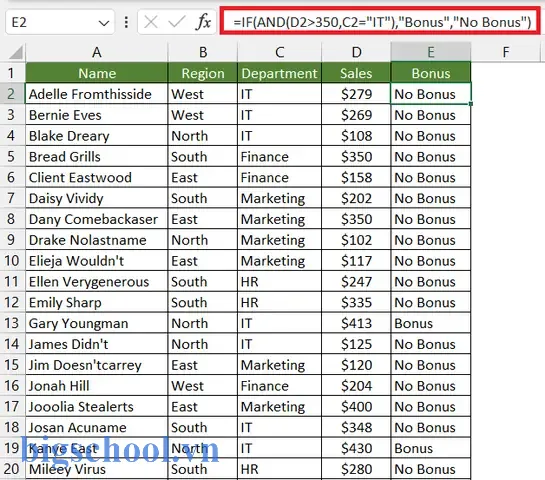Click the $158 sales cell
Viewport: 545px width, 480px height.
point(356,177)
